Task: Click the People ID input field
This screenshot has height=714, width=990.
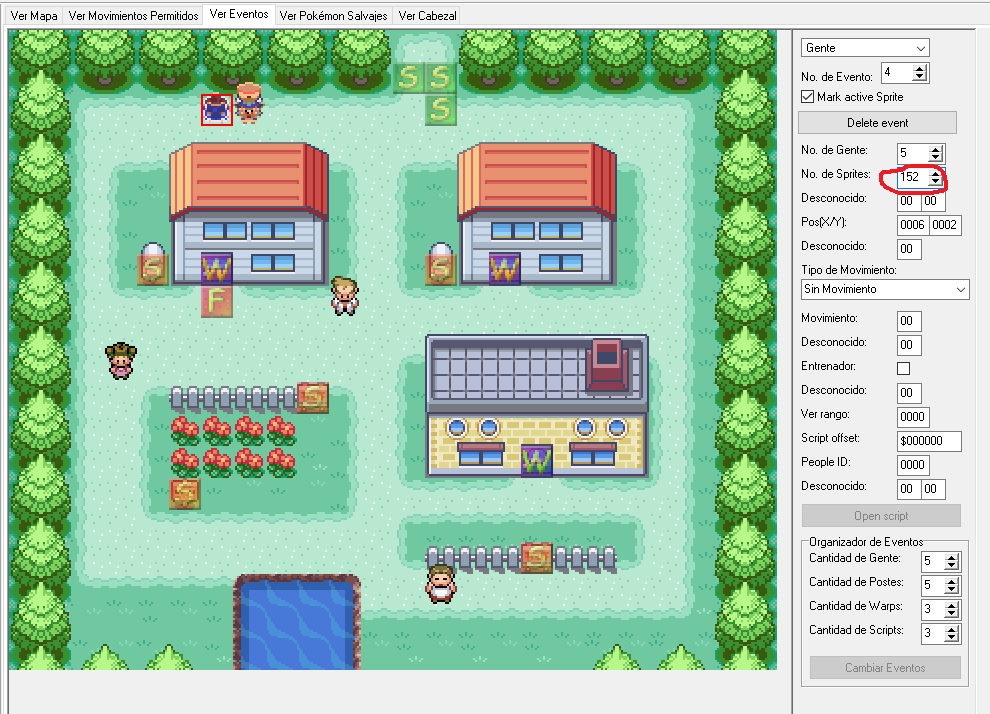Action: tap(913, 465)
